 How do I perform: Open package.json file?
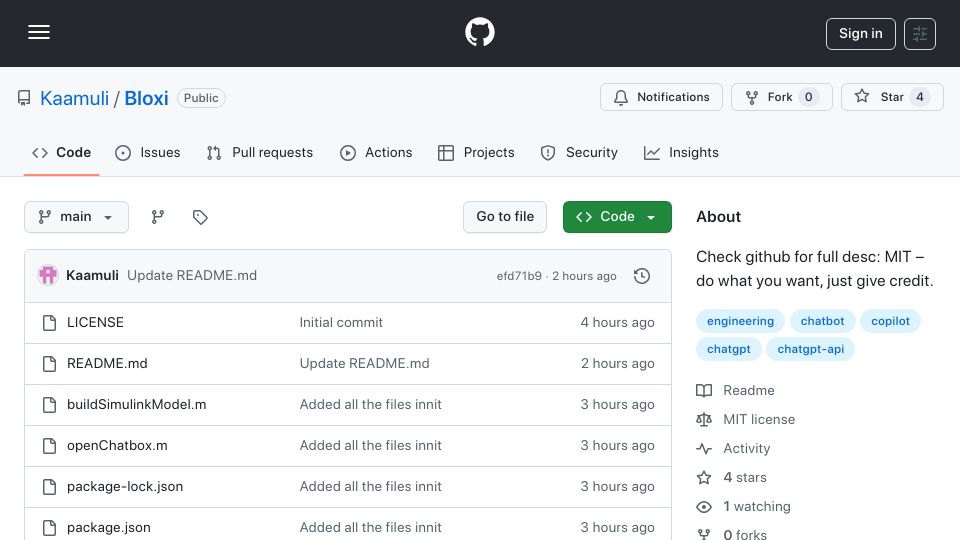[x=108, y=528]
